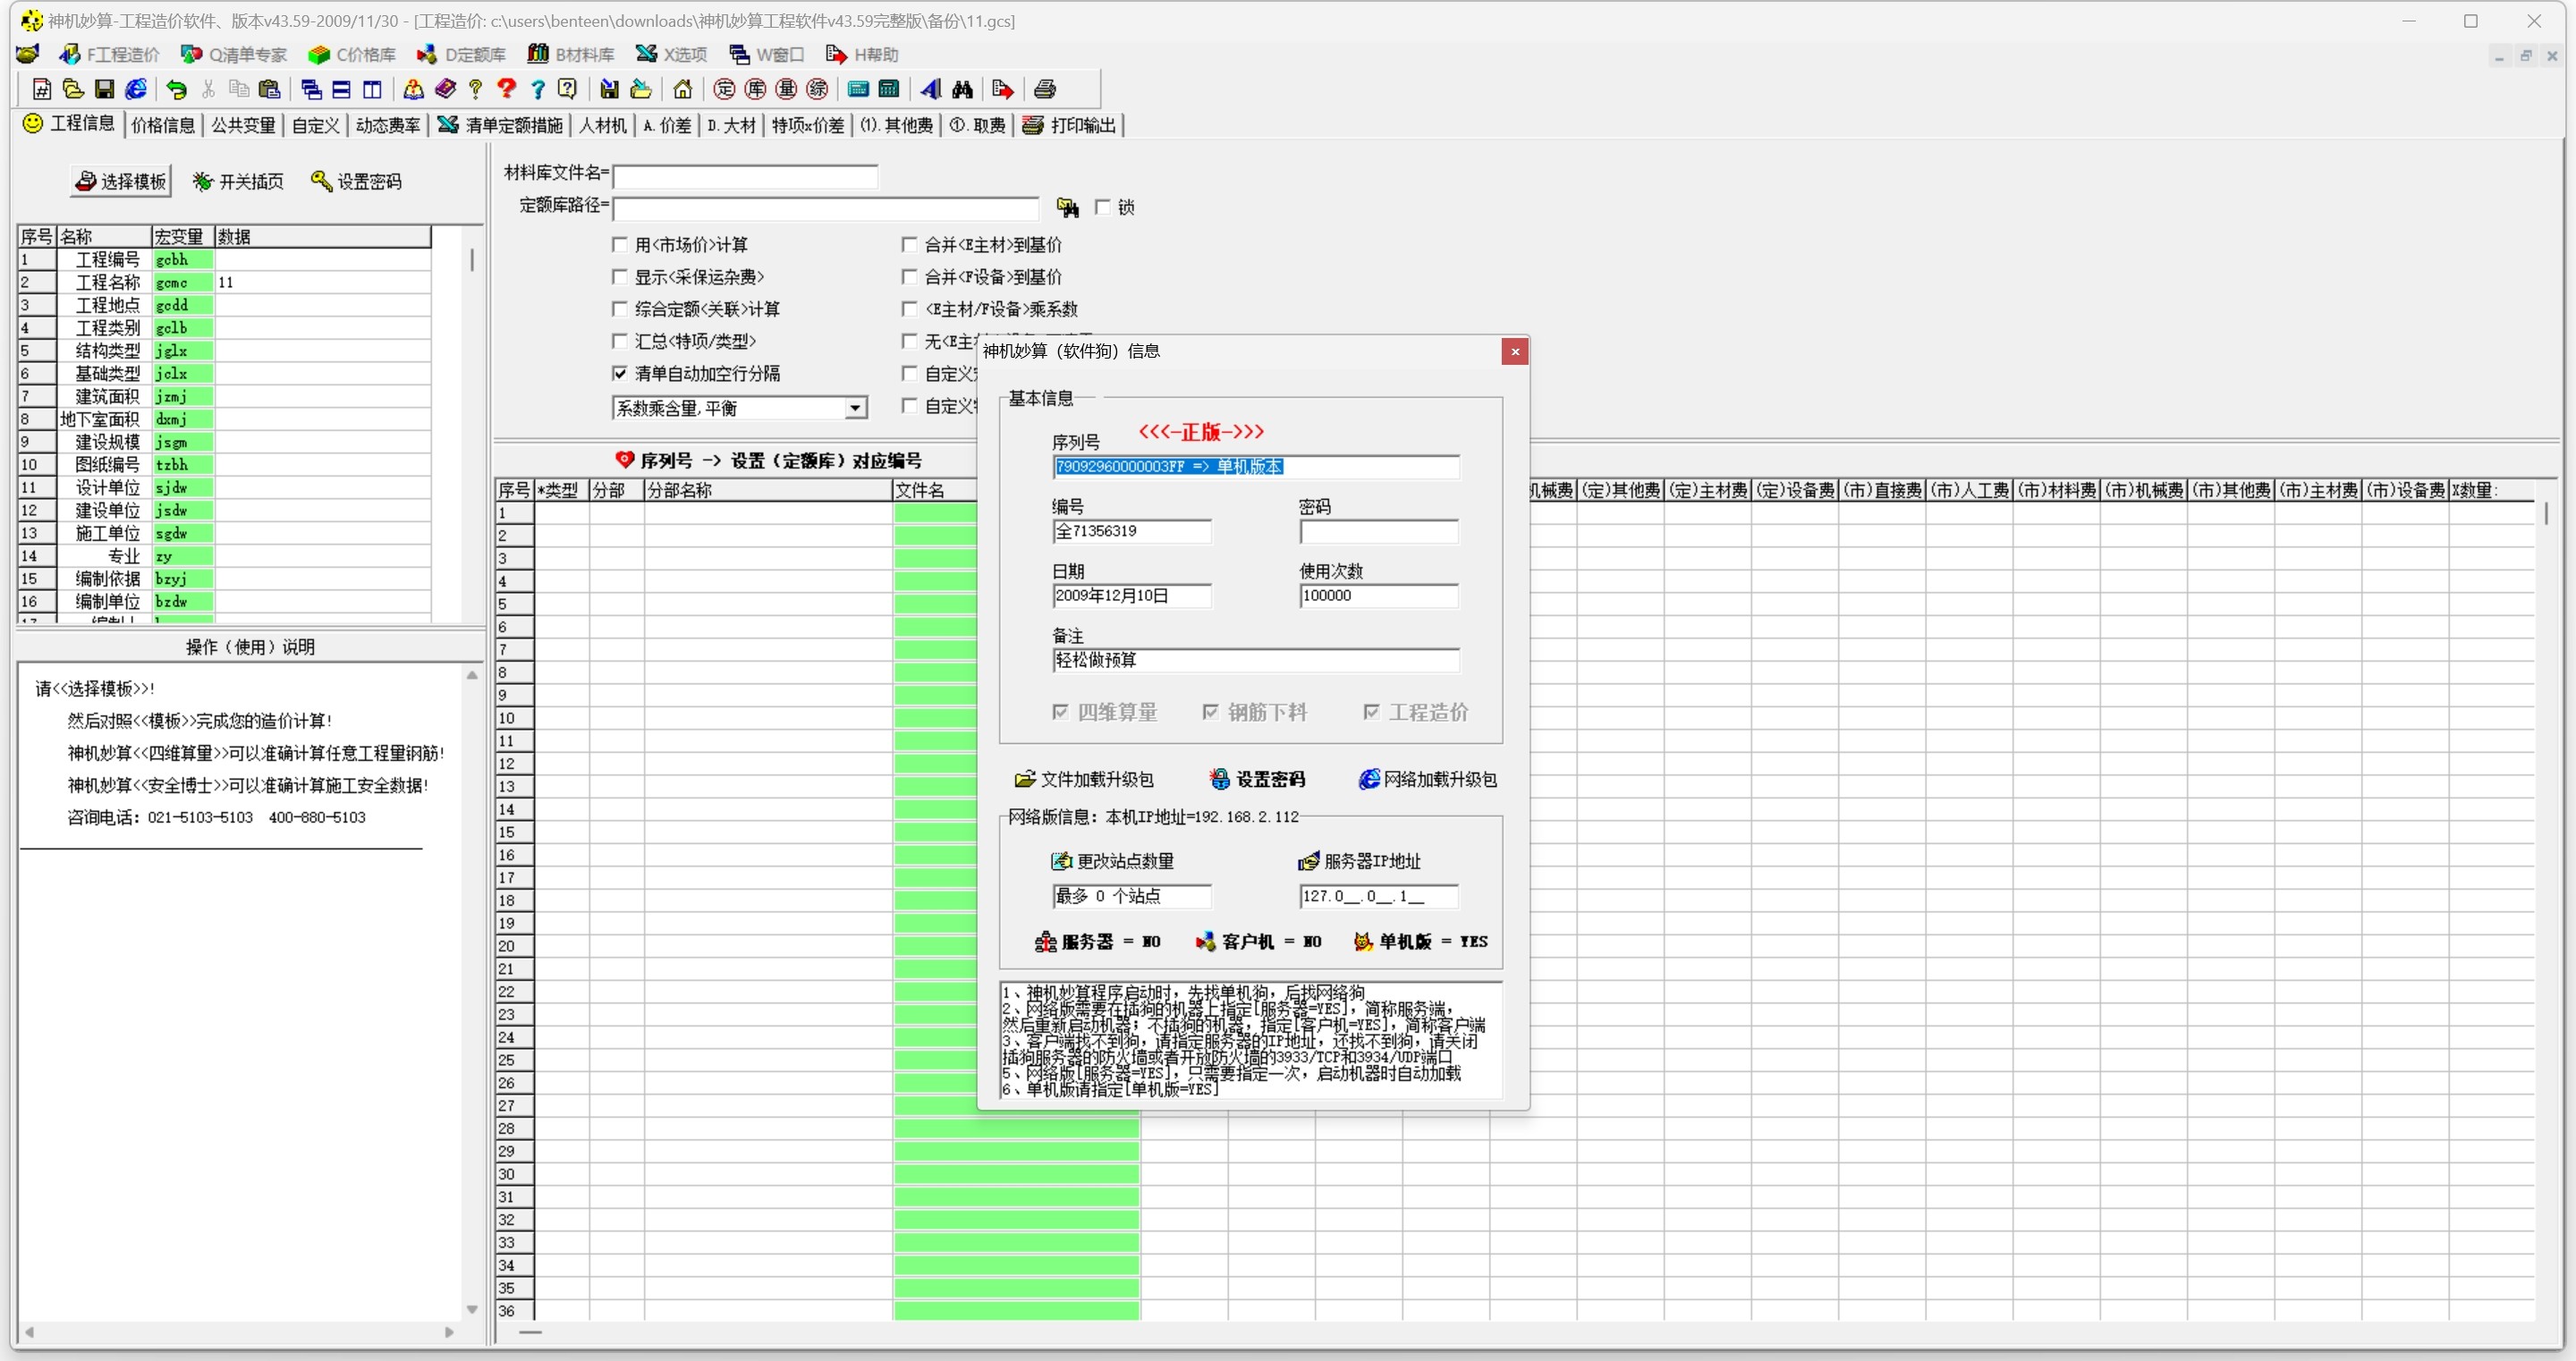
Task: Click the house home toolbar icon
Action: point(683,89)
